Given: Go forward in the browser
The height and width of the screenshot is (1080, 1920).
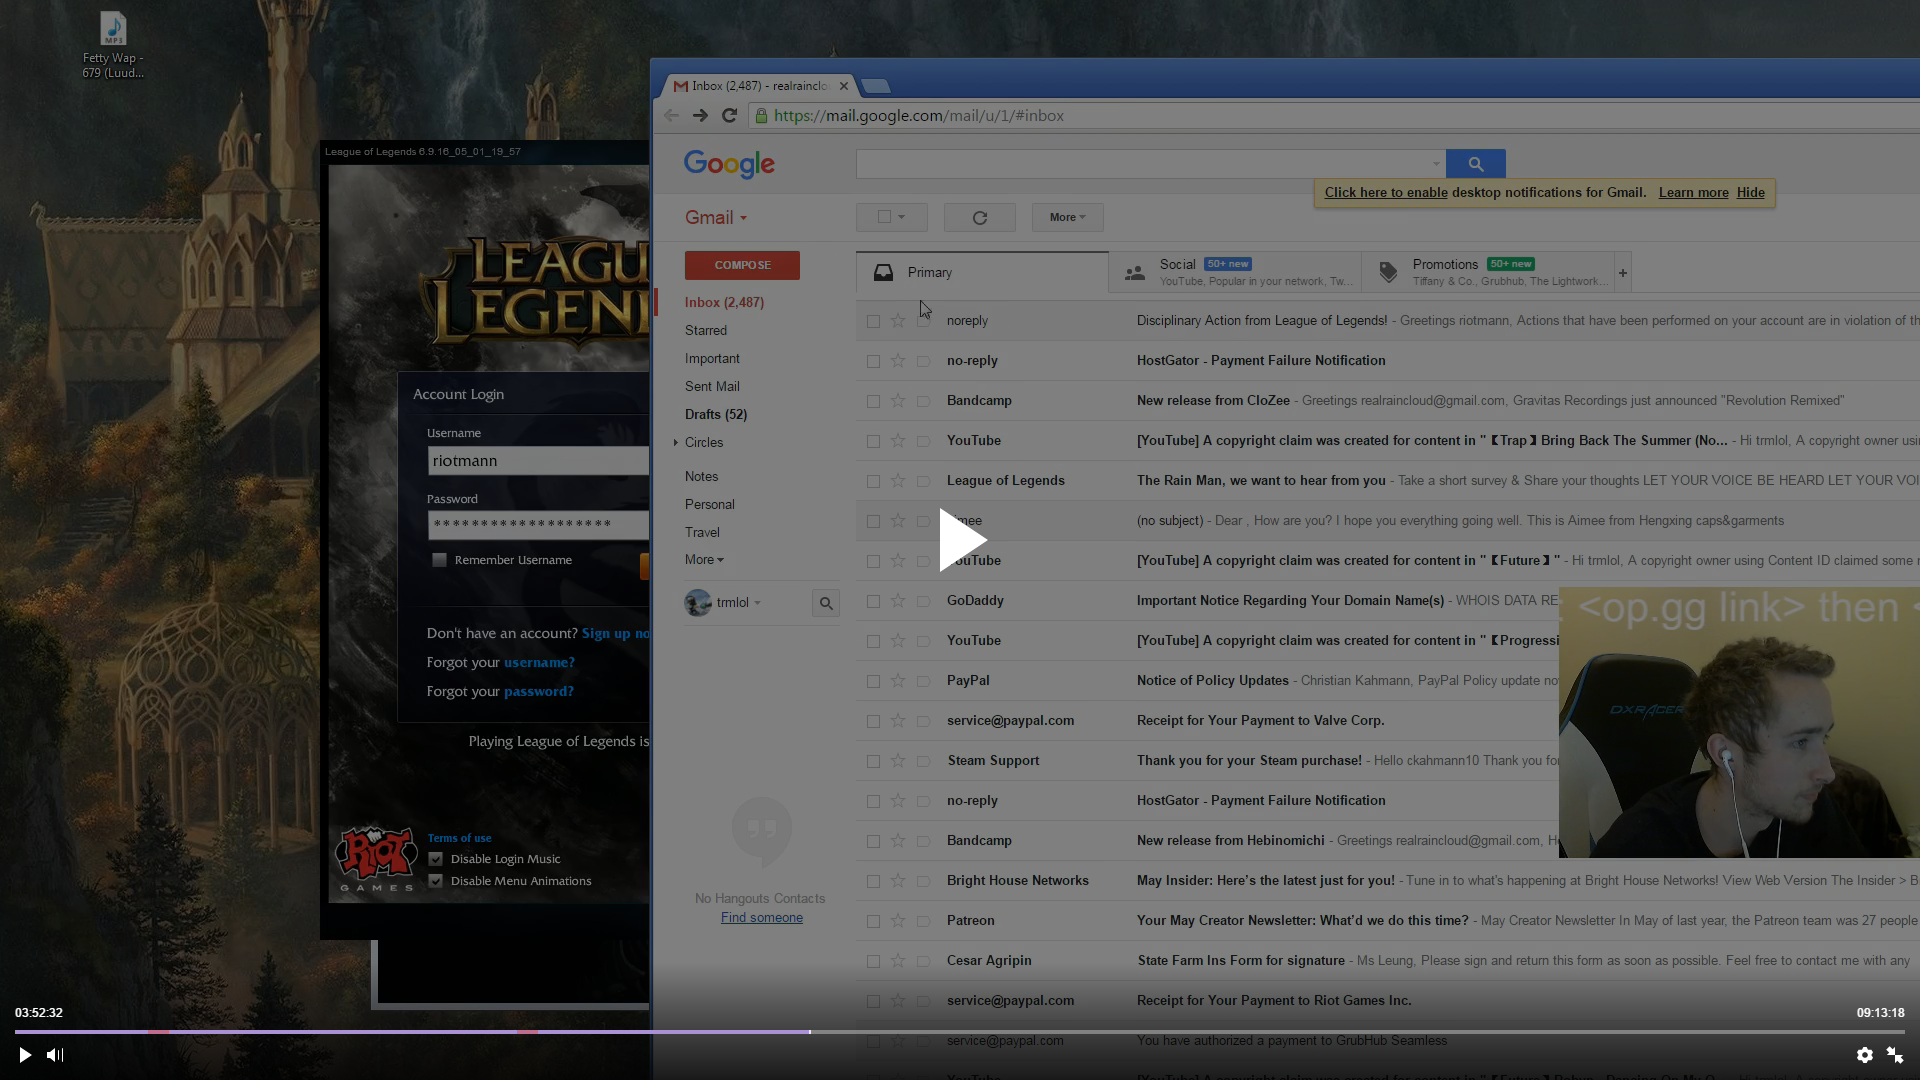Looking at the screenshot, I should pos(700,116).
